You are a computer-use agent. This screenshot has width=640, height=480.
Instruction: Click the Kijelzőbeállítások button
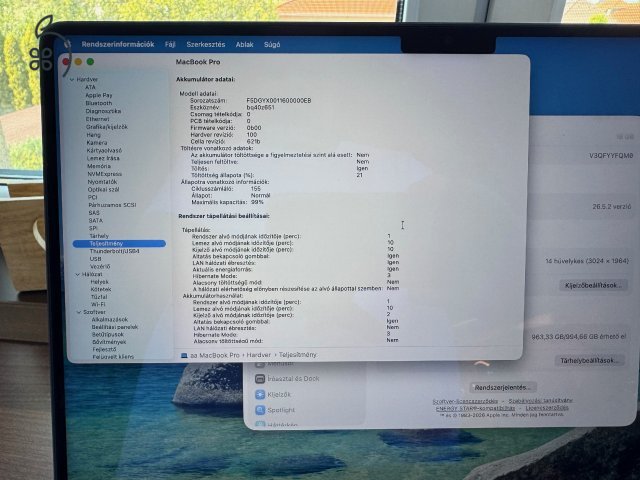(x=593, y=285)
